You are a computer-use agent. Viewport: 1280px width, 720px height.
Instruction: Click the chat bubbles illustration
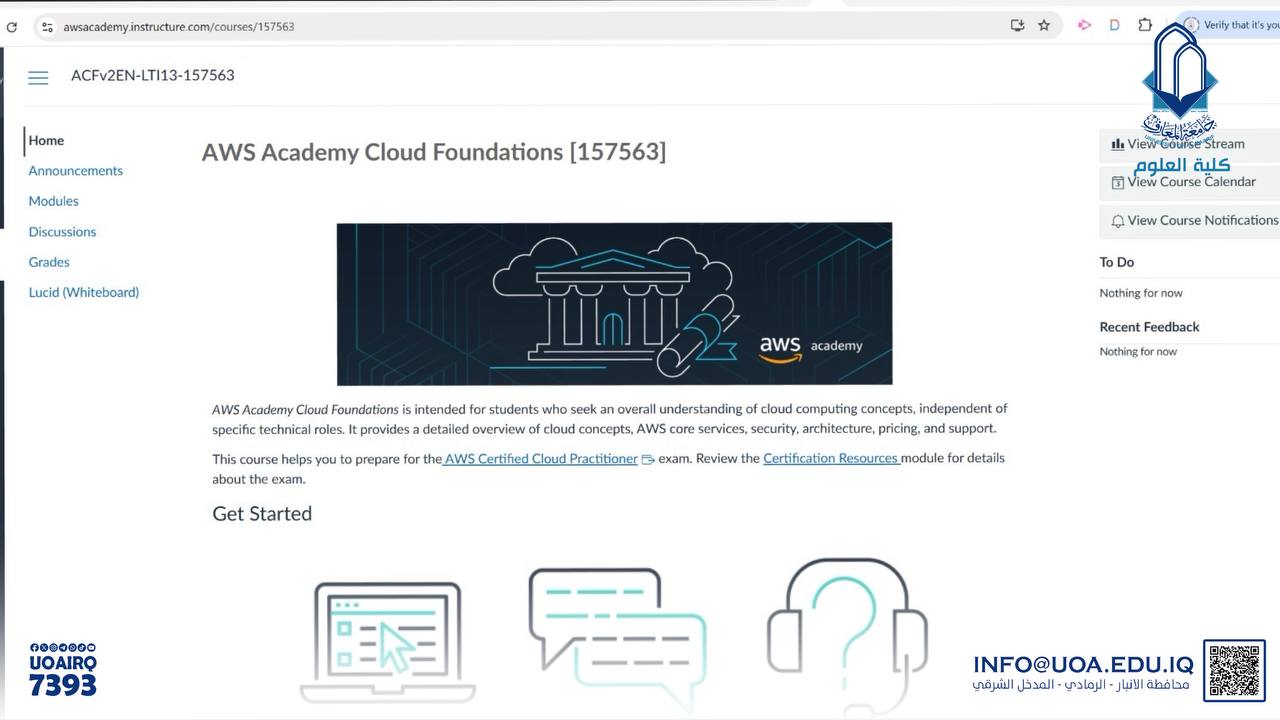[617, 636]
